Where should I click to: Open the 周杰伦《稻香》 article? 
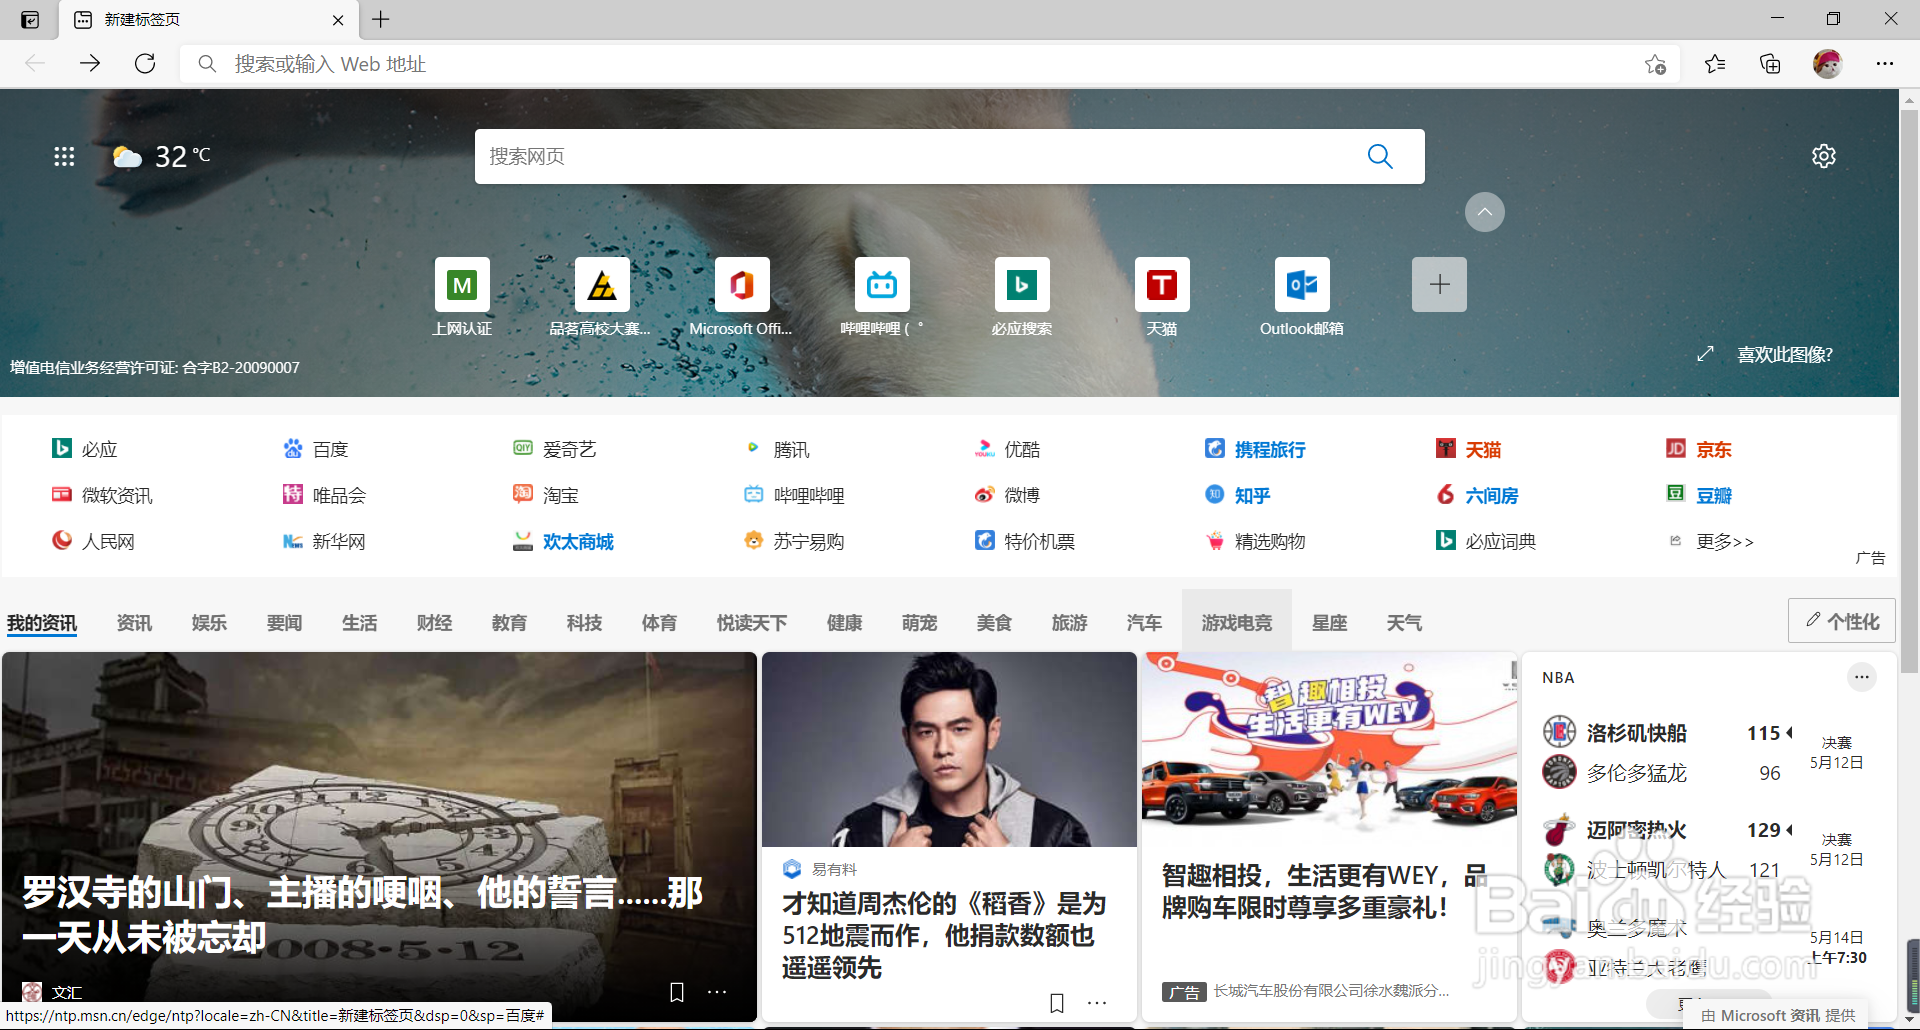click(x=949, y=837)
